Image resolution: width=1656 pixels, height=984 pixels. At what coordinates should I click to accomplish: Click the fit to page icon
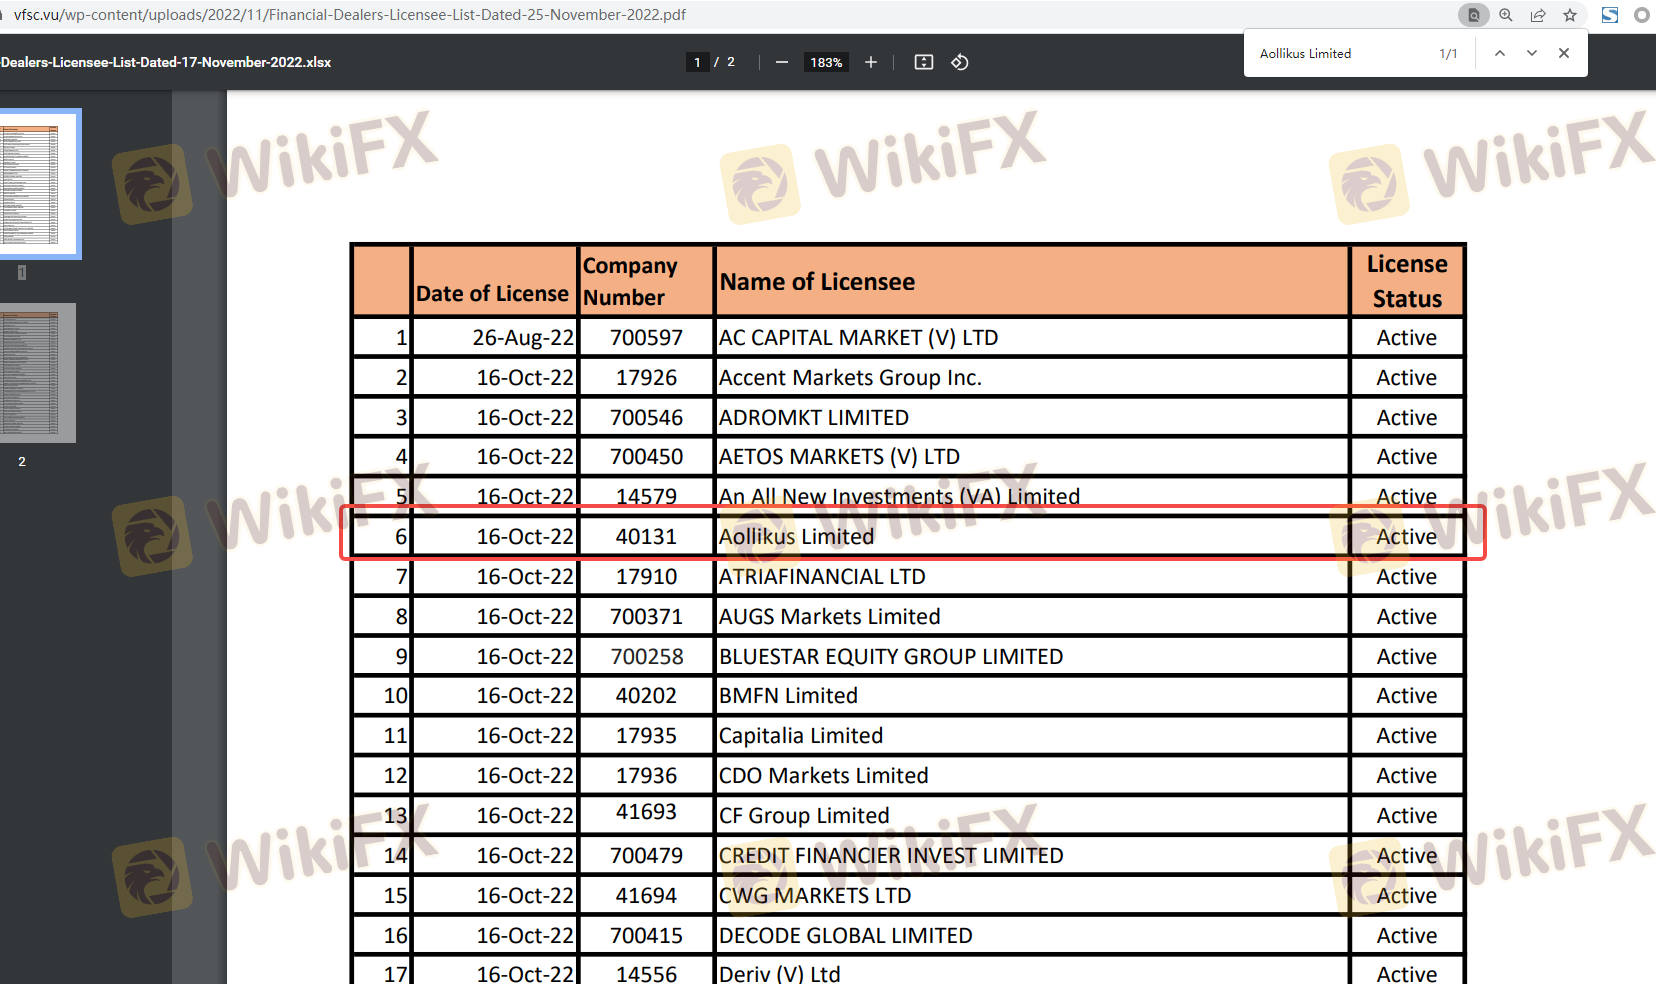tap(924, 62)
